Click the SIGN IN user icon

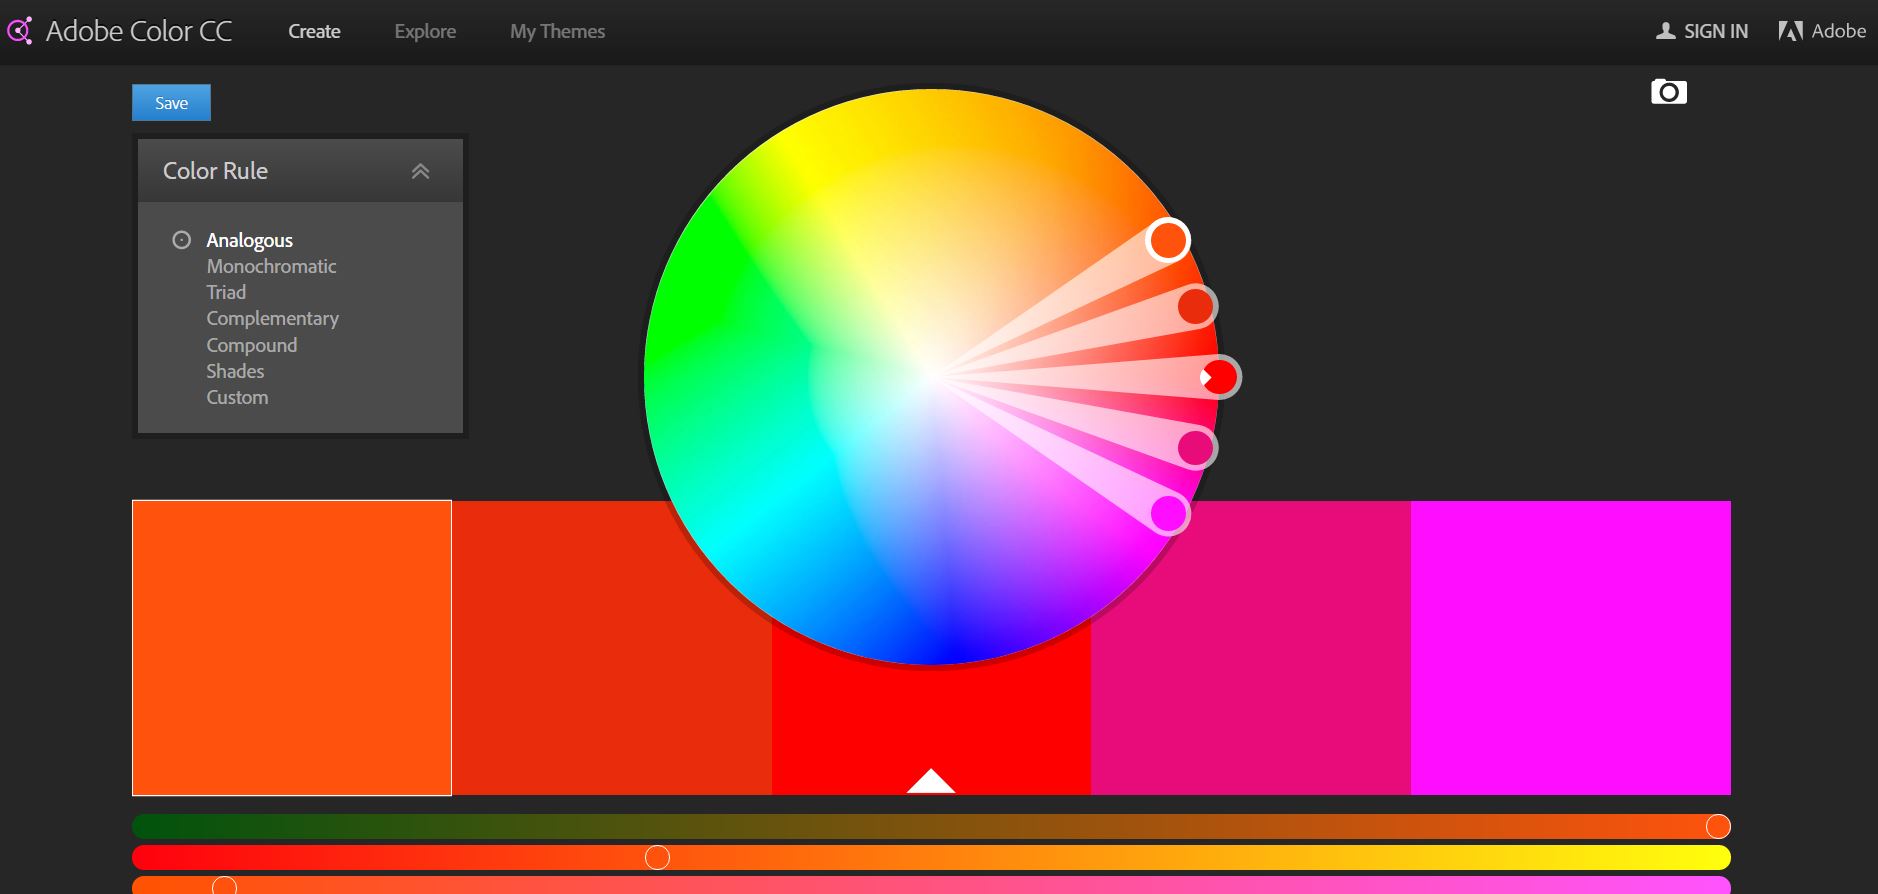click(1665, 31)
